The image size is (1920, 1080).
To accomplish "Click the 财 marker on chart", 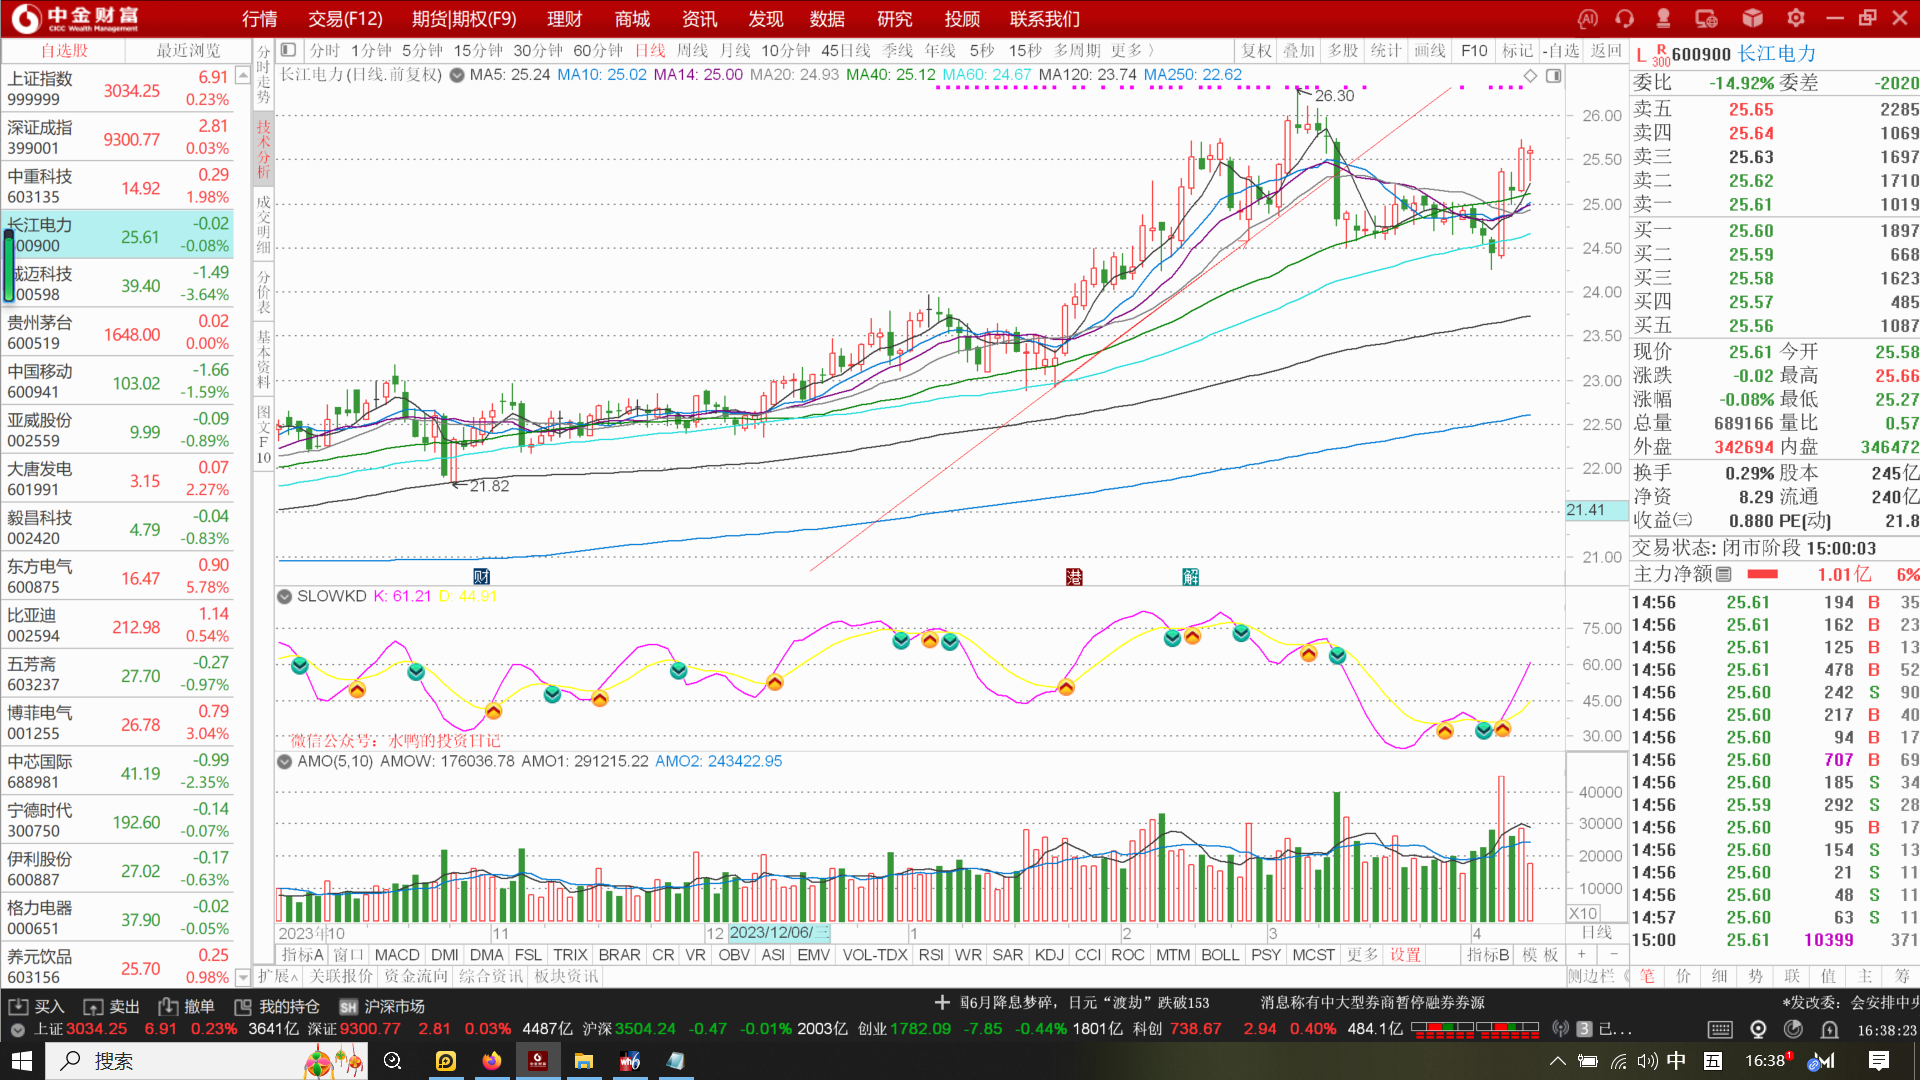I will point(481,576).
